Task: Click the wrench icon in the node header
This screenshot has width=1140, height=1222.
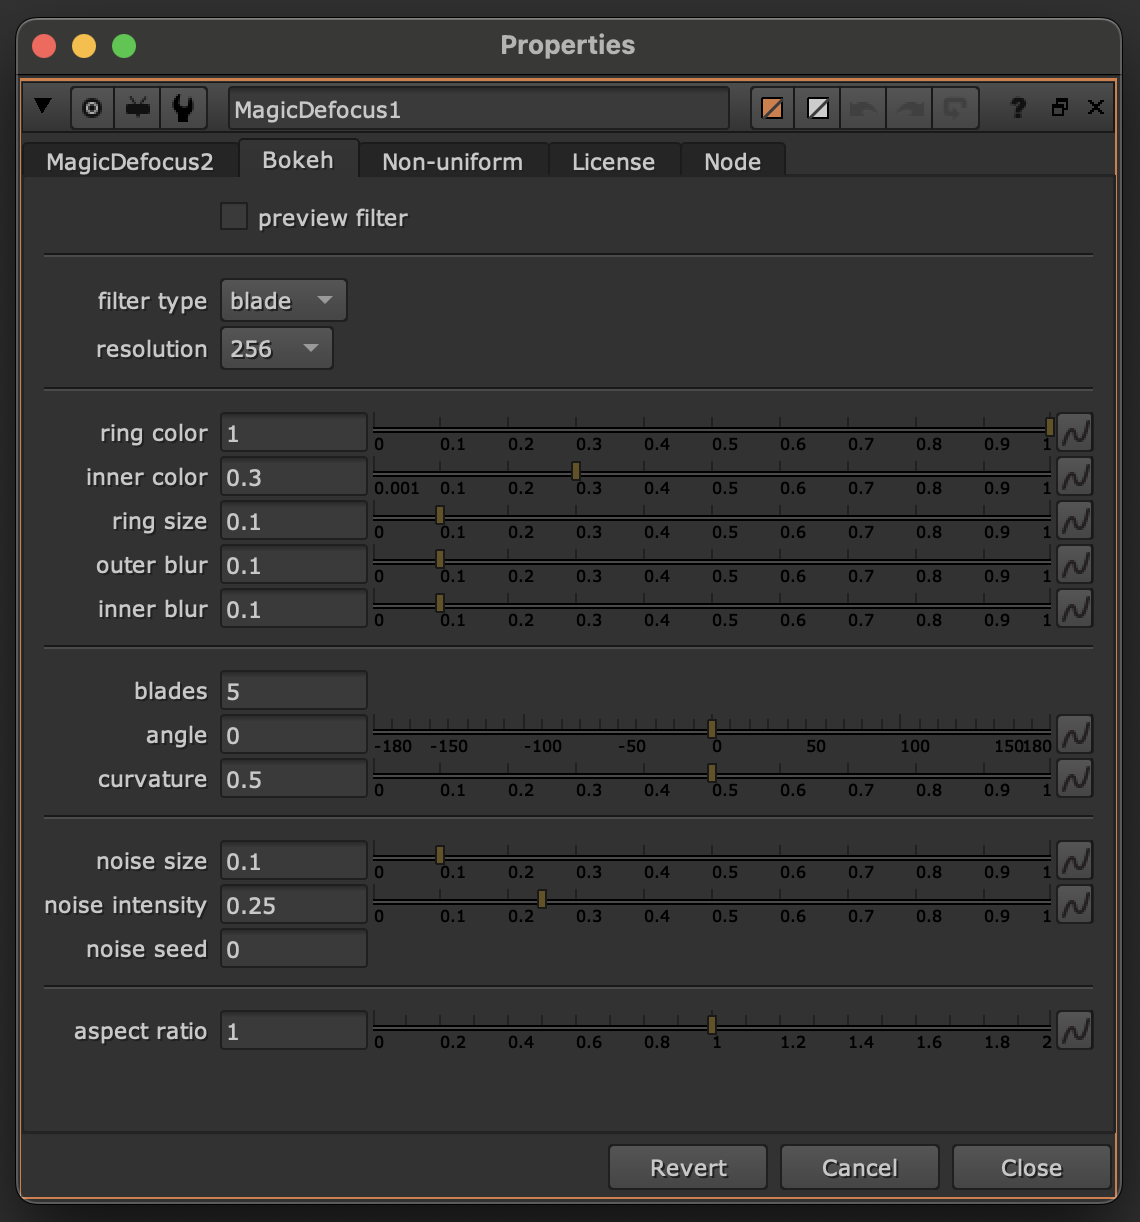Action: tap(183, 108)
